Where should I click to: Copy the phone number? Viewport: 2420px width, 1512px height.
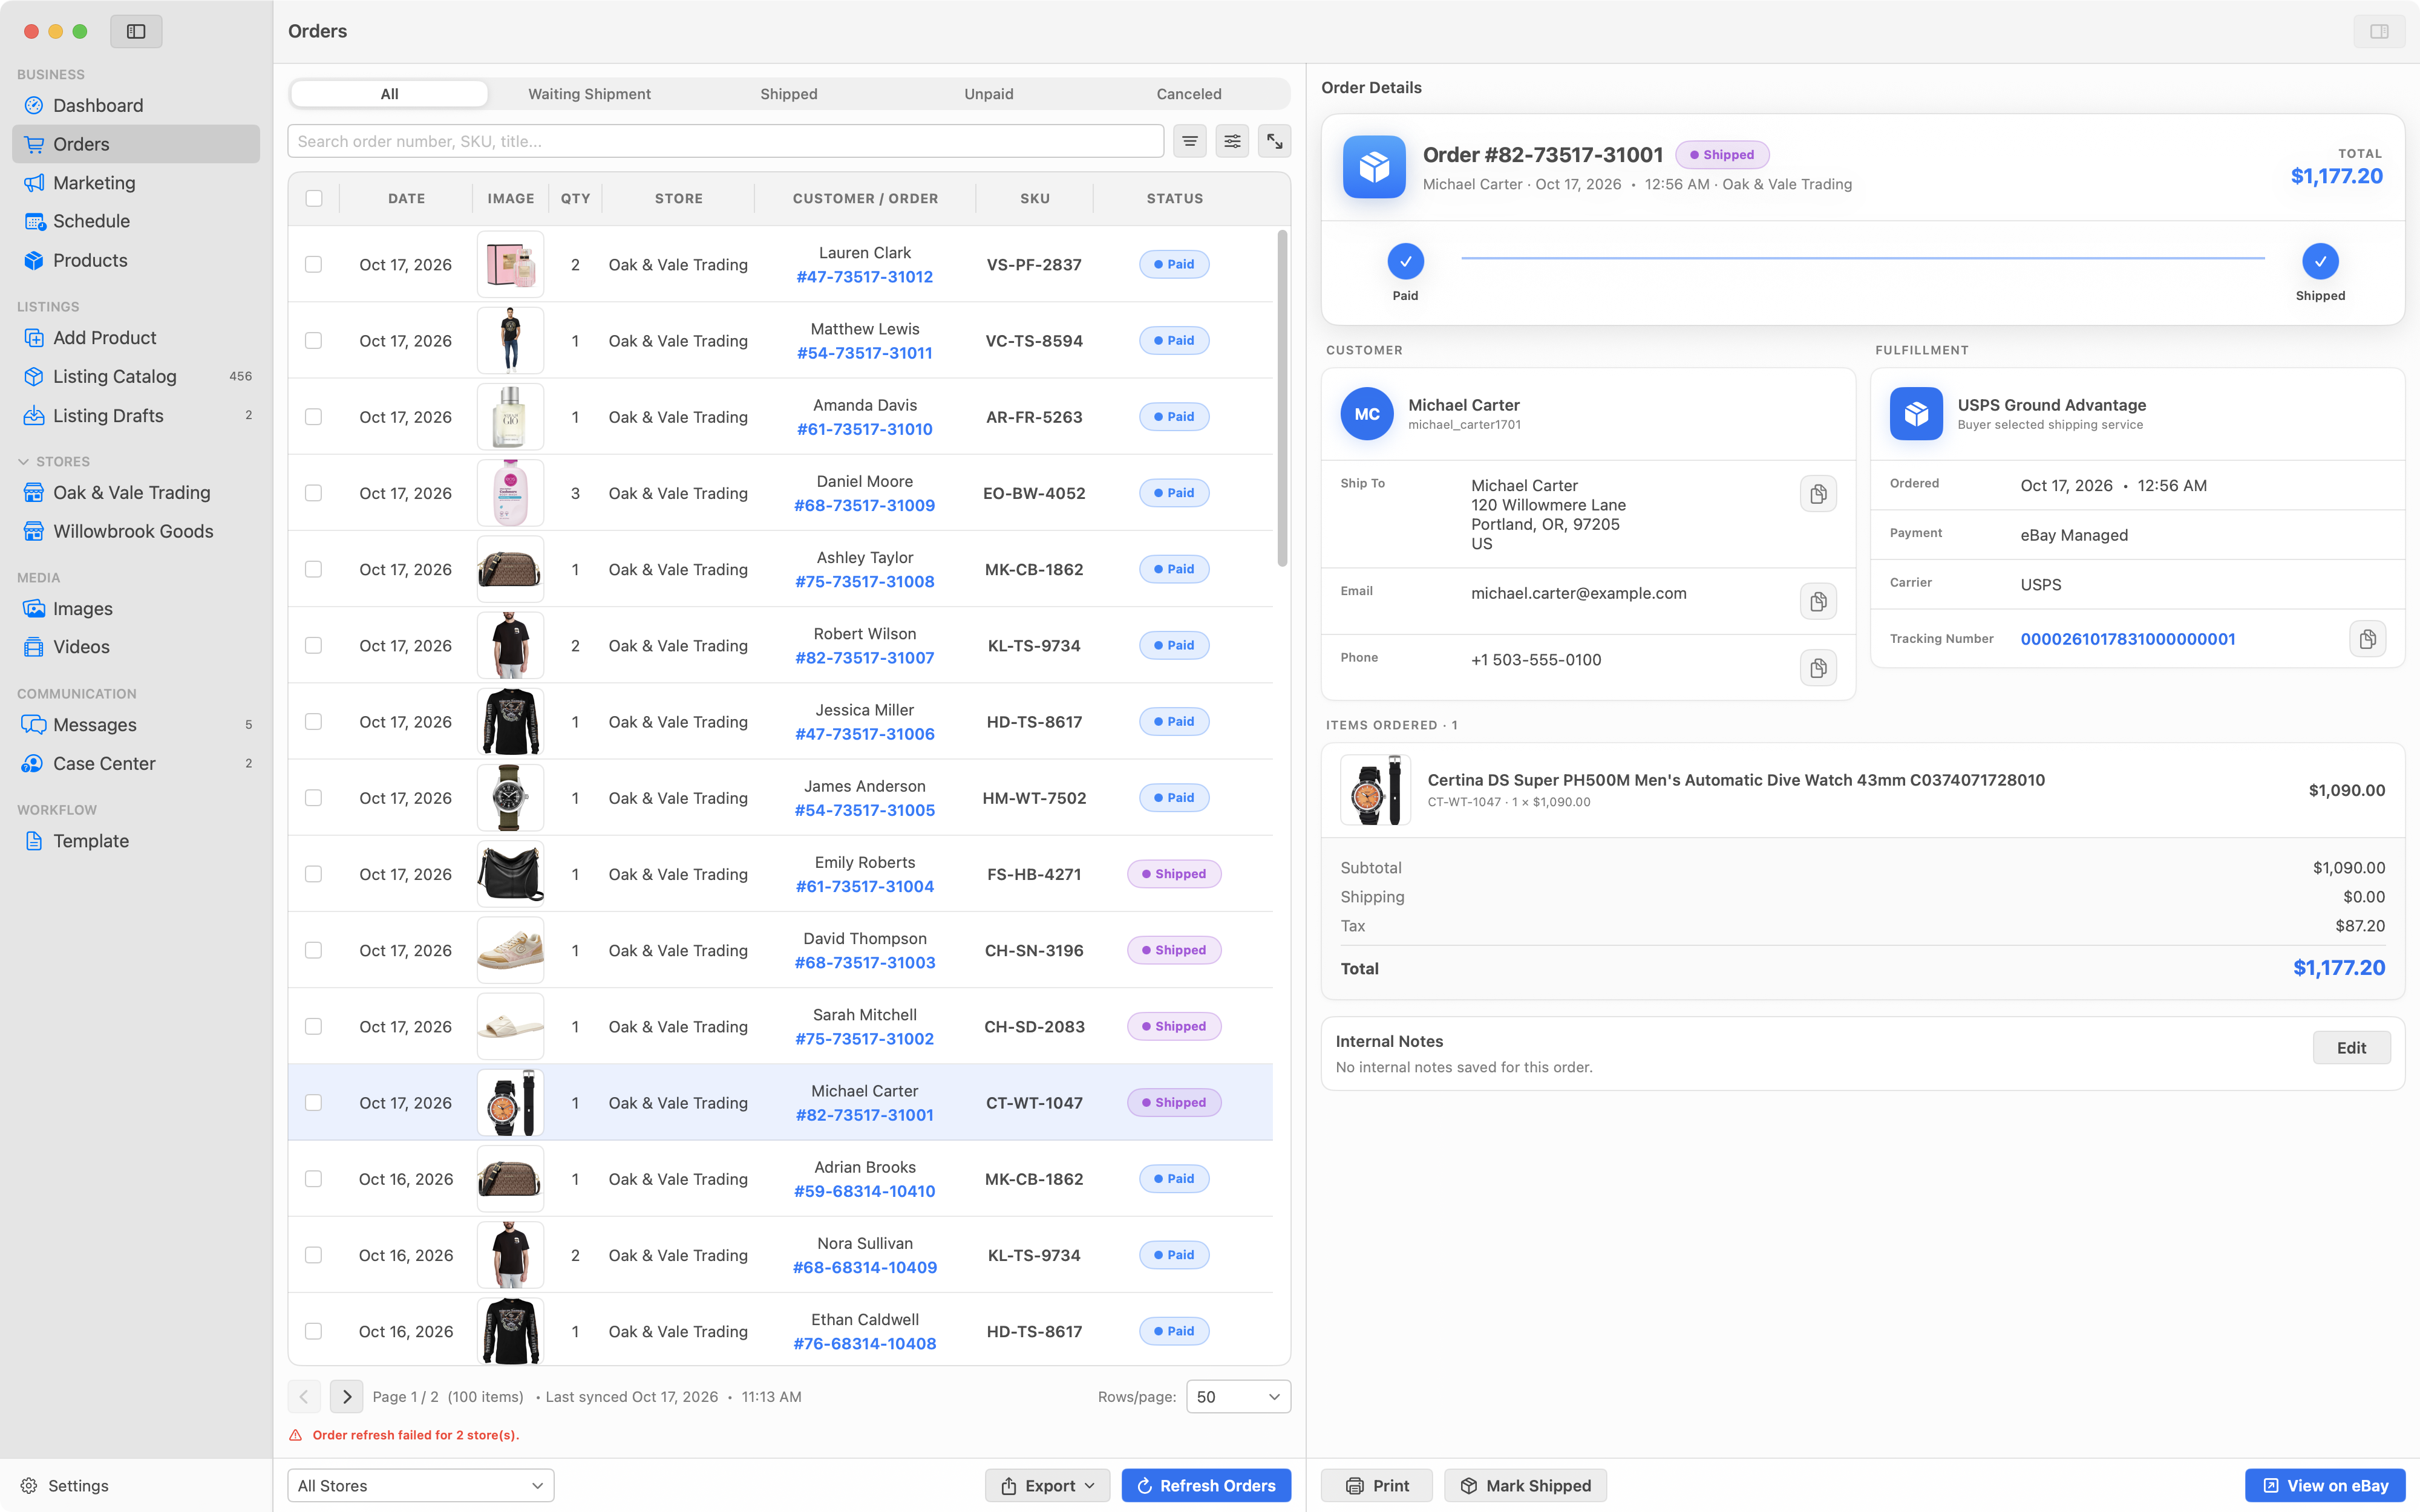1818,668
